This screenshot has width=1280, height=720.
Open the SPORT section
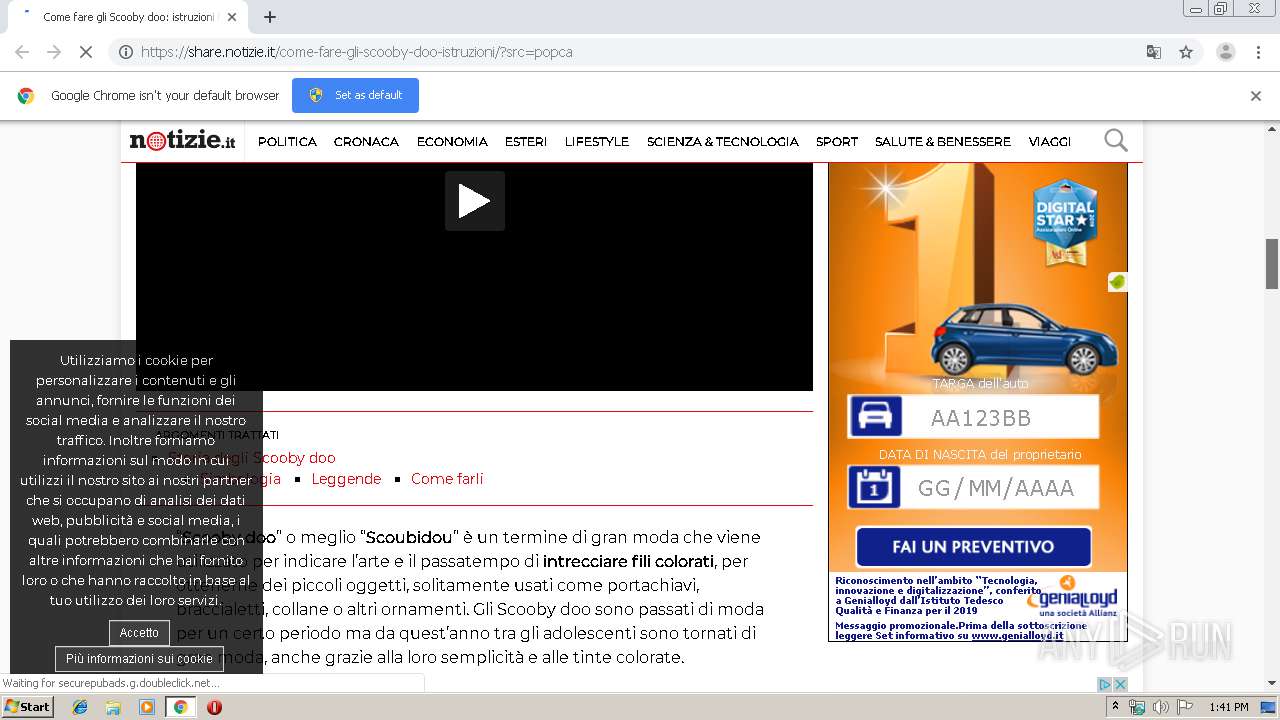pos(837,142)
